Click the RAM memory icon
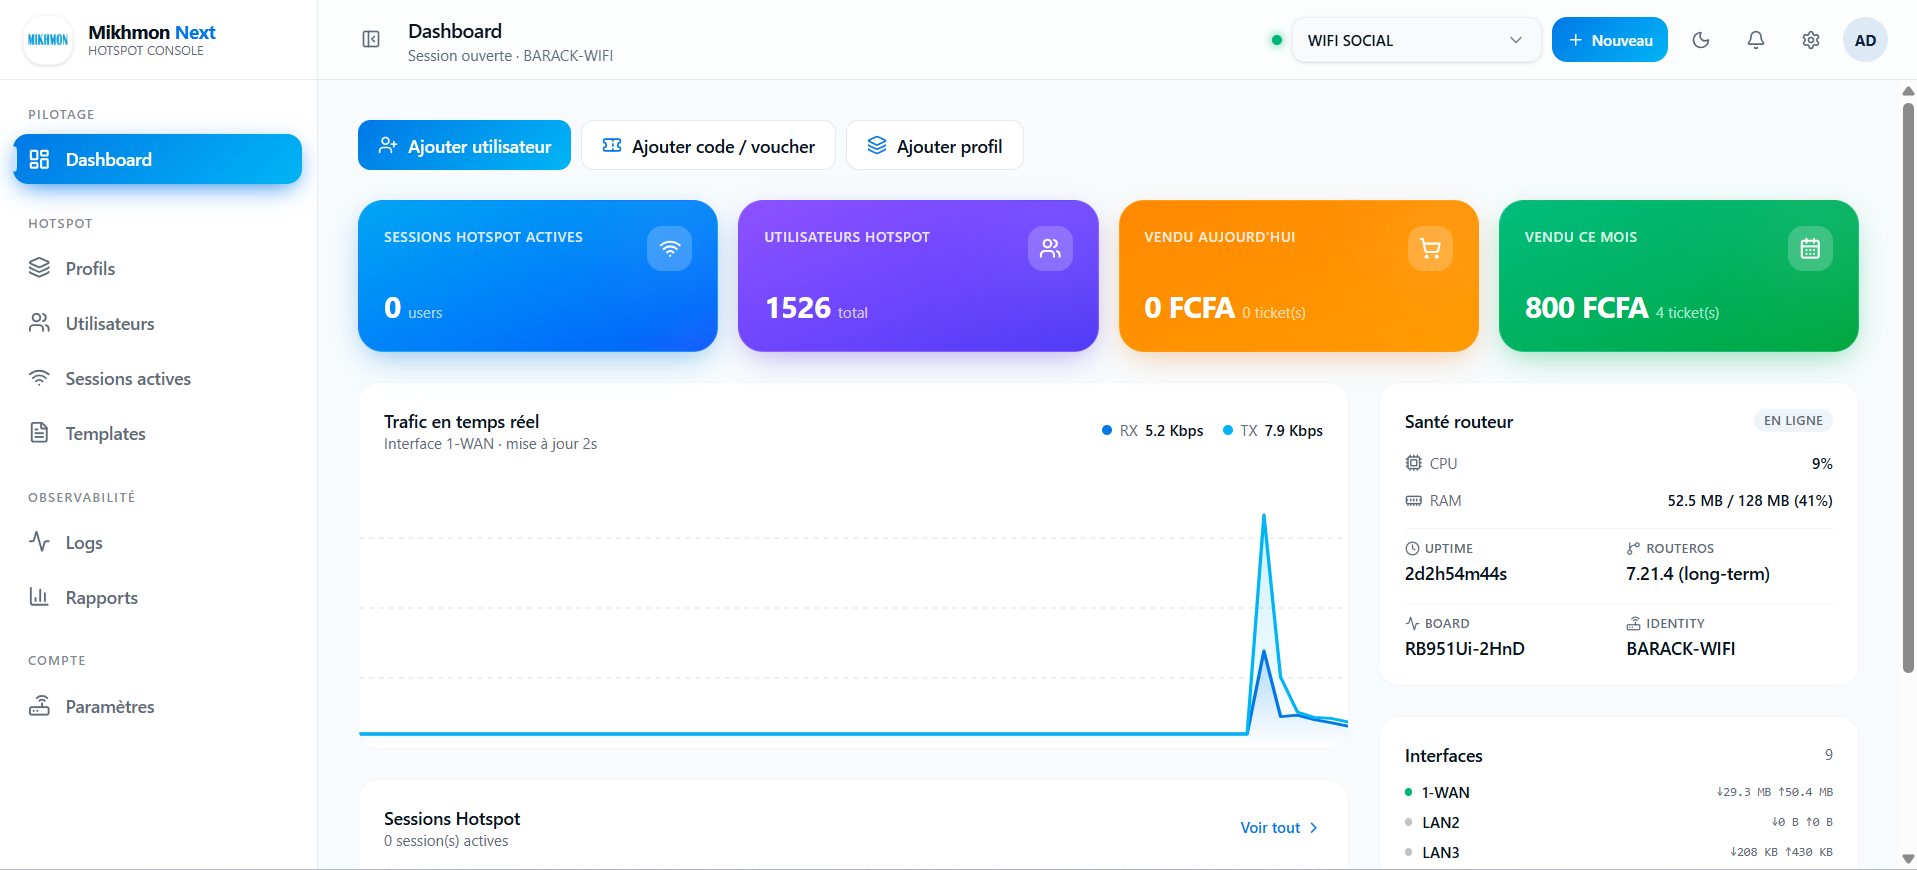Viewport: 1917px width, 870px height. [x=1413, y=500]
